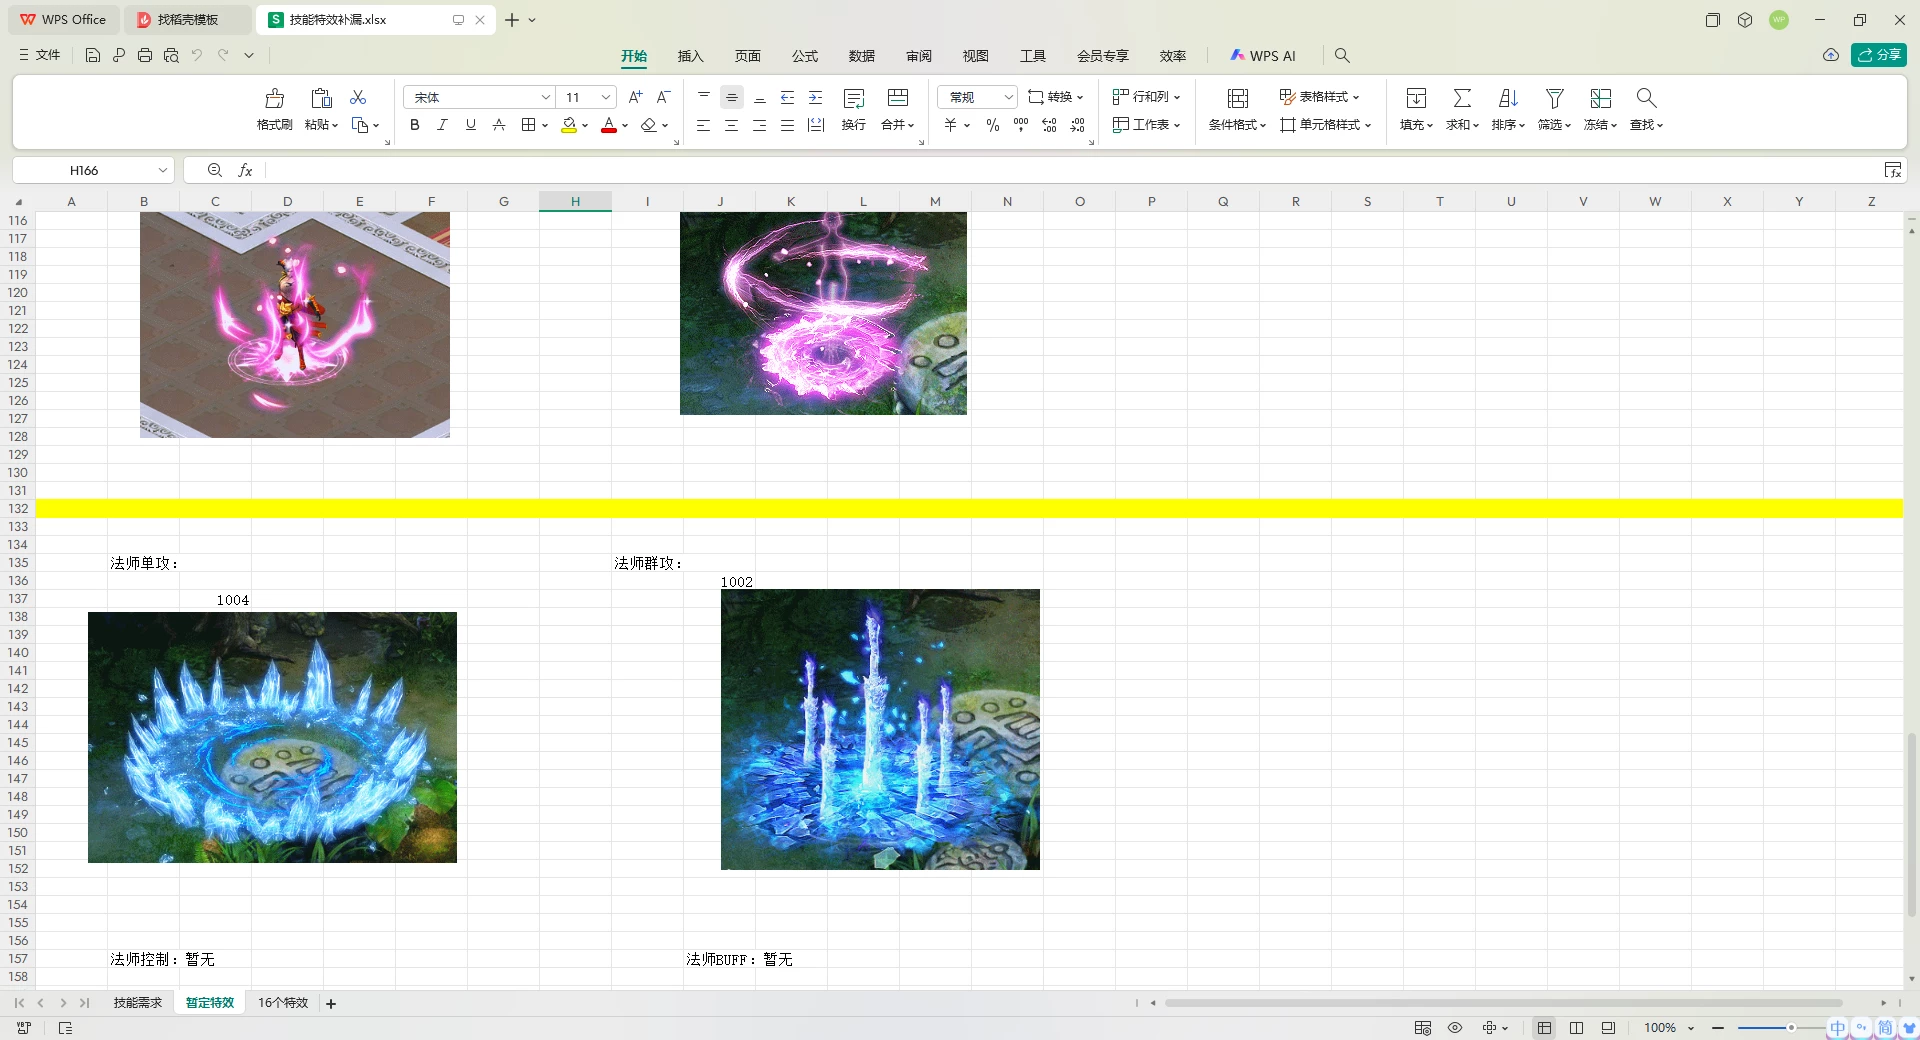Expand the Name Box dropdown
The image size is (1920, 1040).
click(162, 171)
